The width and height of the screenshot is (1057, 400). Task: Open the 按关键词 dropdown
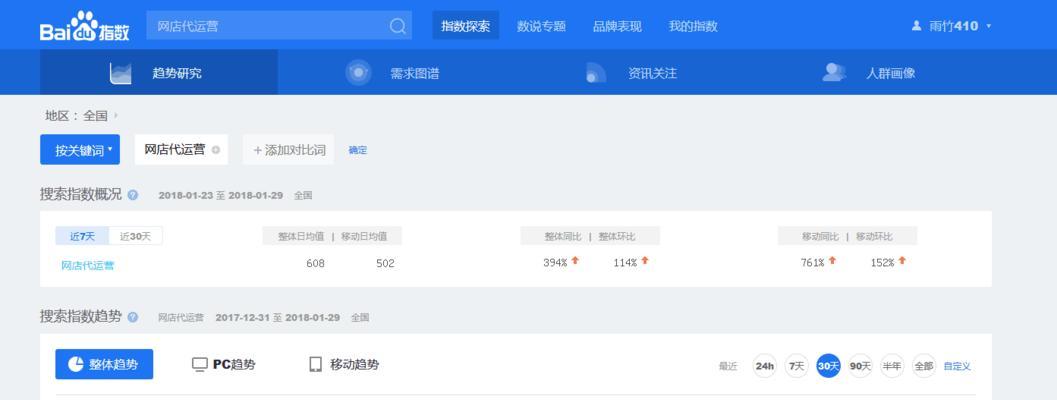pyautogui.click(x=80, y=150)
